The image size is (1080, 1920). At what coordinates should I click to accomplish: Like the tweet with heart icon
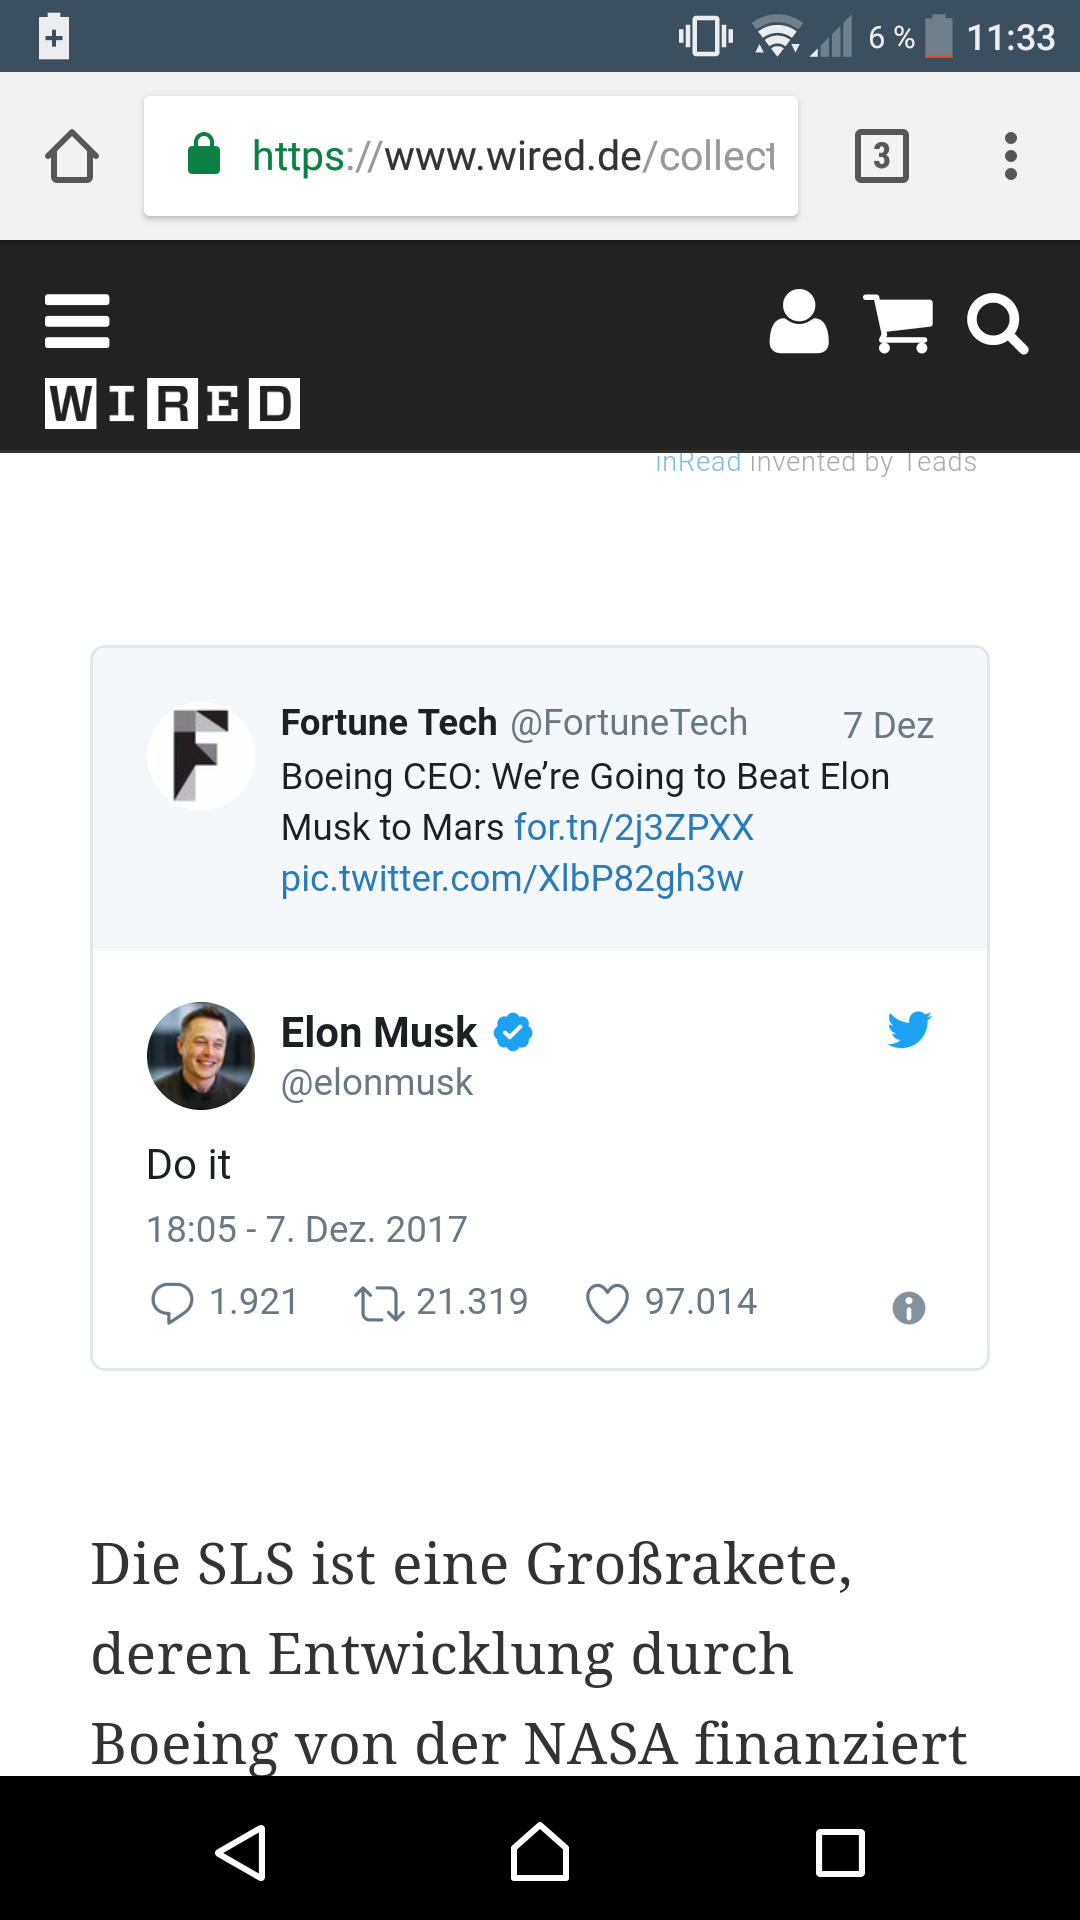607,1303
